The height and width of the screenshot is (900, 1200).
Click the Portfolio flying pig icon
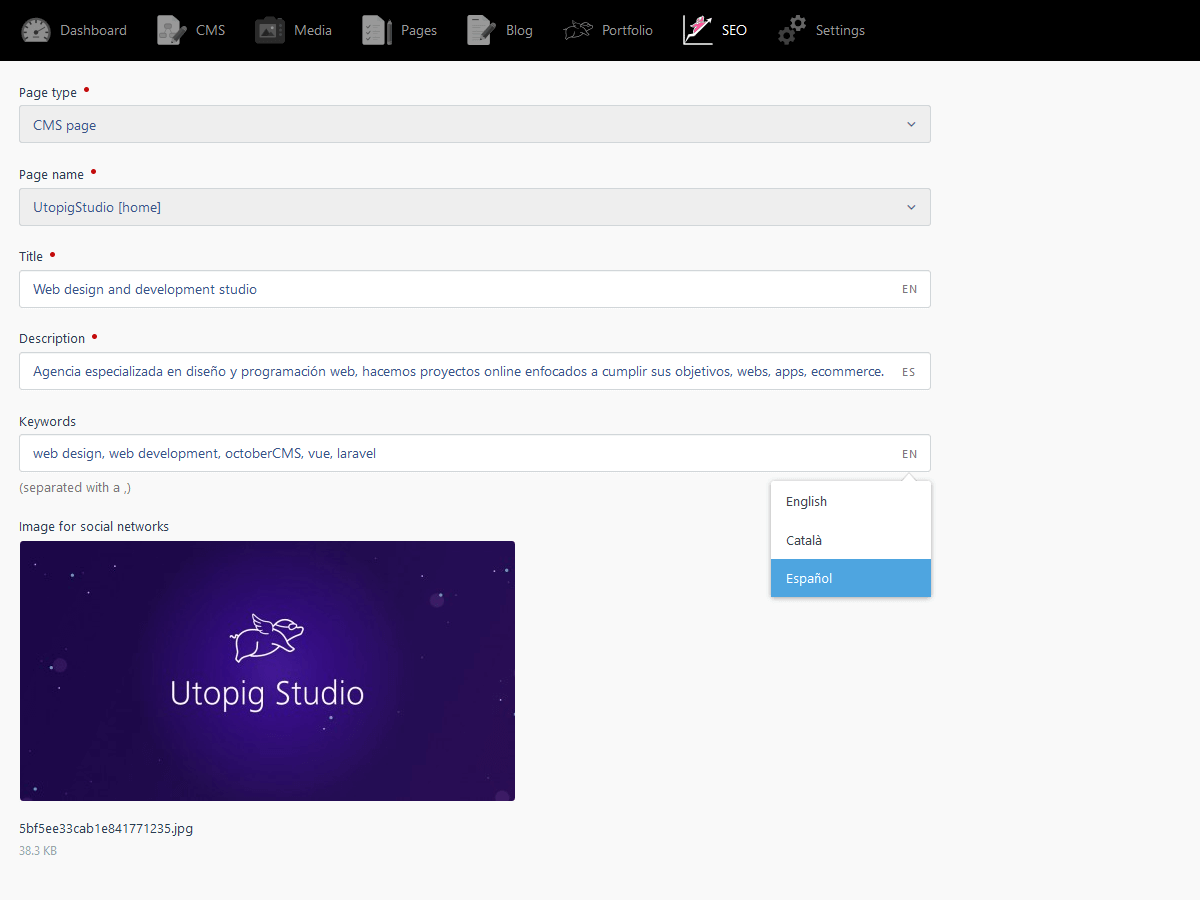coord(578,30)
